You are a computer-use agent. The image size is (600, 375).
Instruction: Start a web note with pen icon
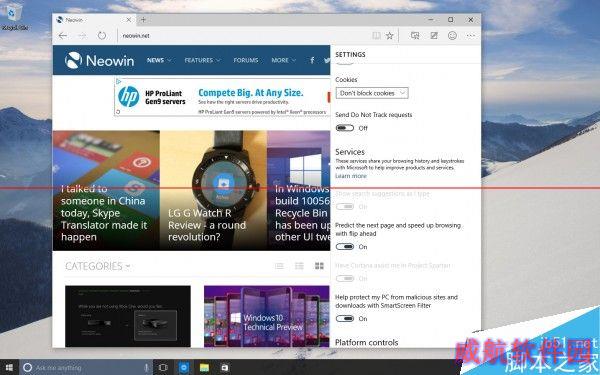click(x=434, y=36)
